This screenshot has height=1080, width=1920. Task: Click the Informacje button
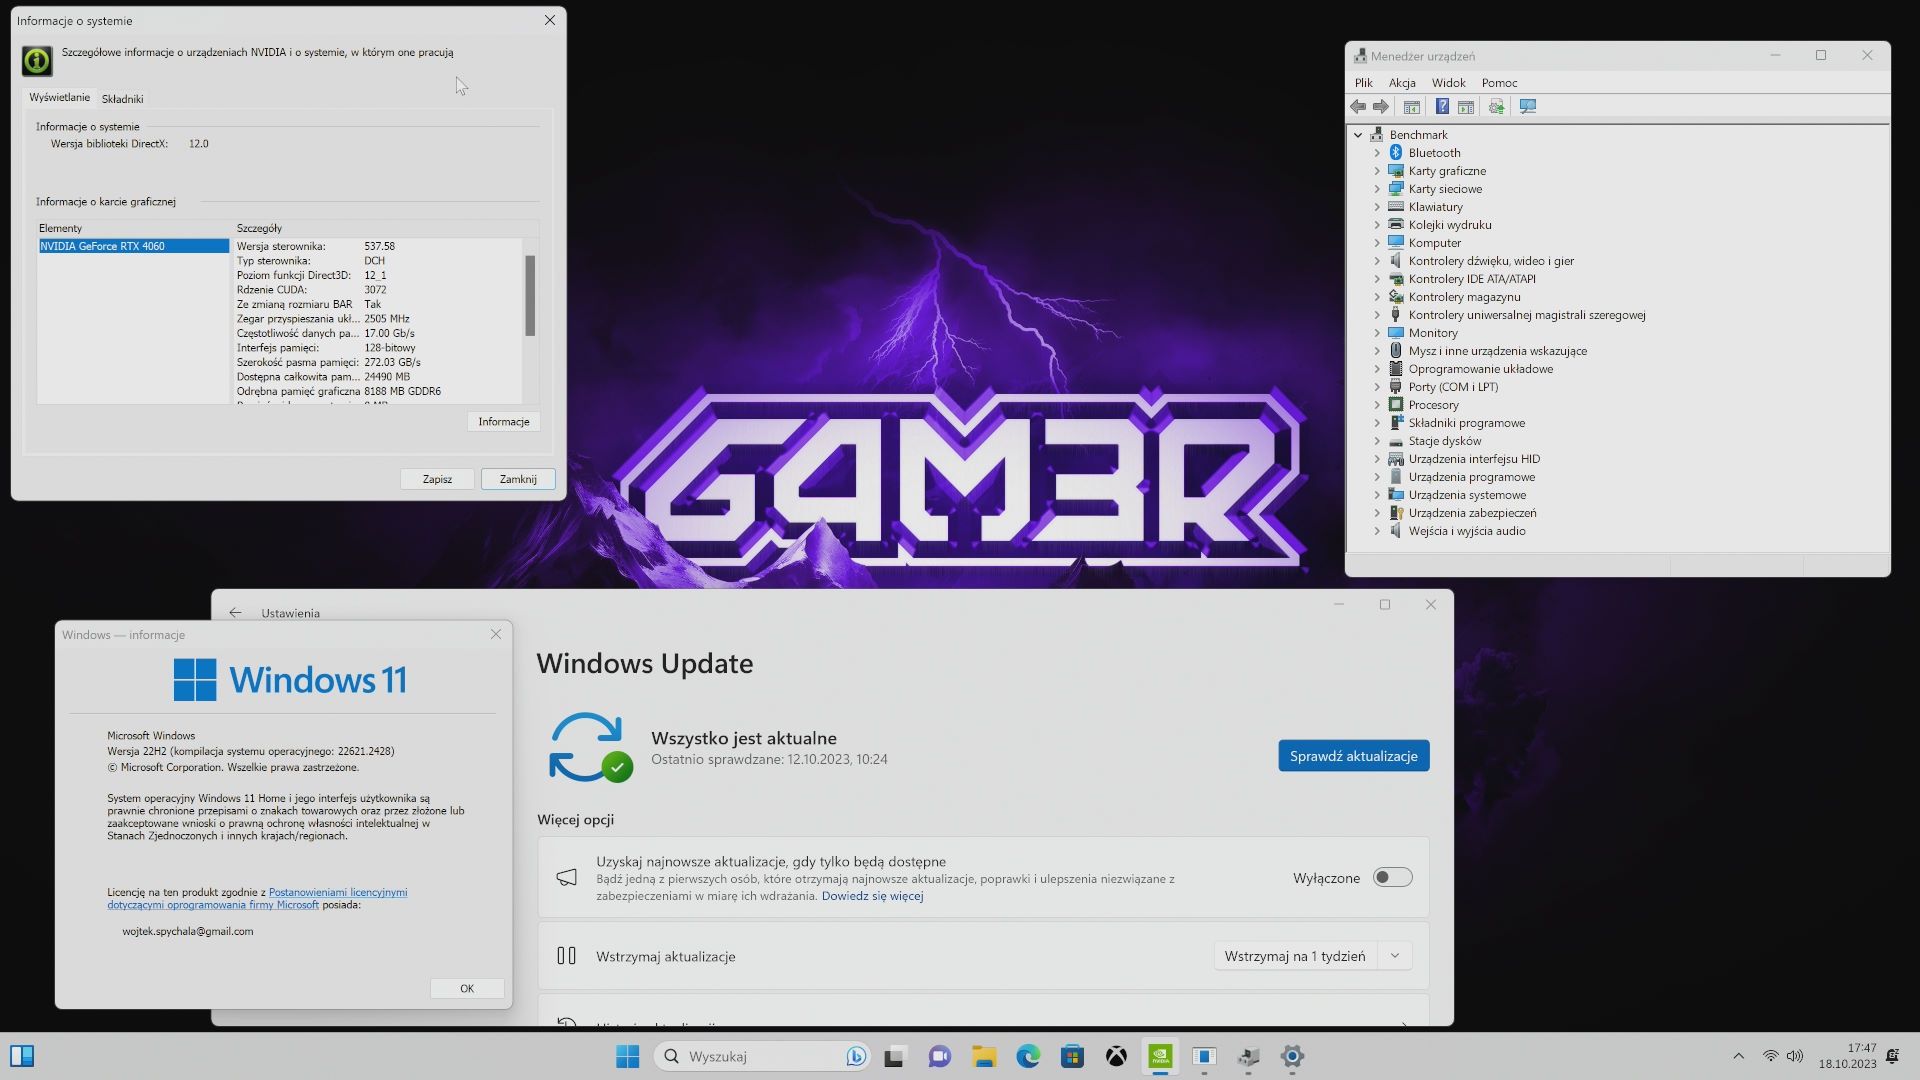[x=503, y=422]
